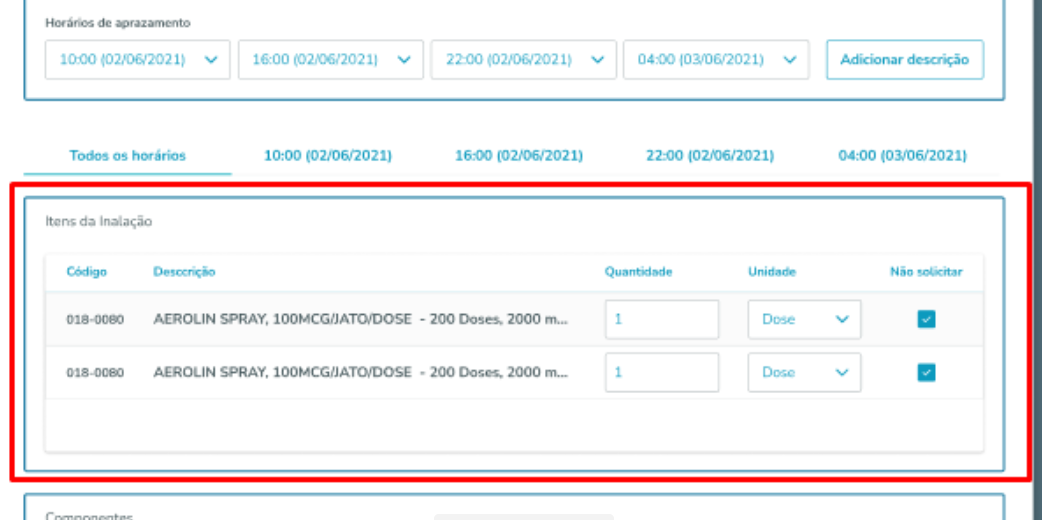Viewport: 1042px width, 520px height.
Task: Select the Todos os horários tab
Action: [128, 156]
